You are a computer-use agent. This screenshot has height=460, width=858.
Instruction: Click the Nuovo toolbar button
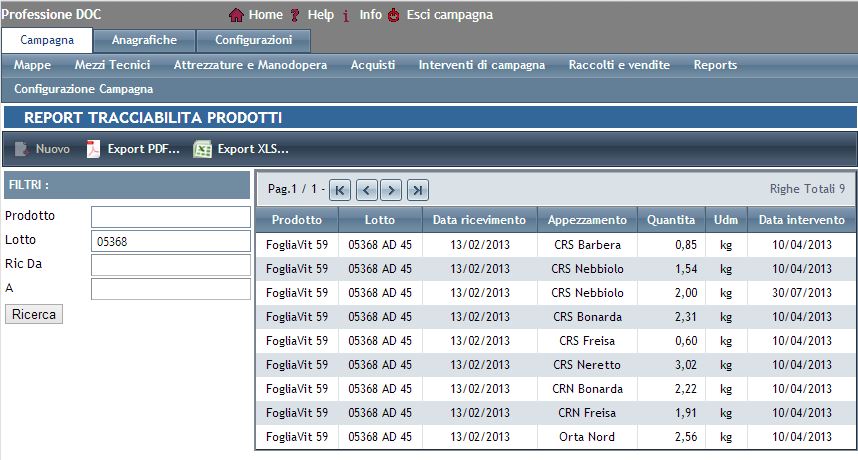43,150
